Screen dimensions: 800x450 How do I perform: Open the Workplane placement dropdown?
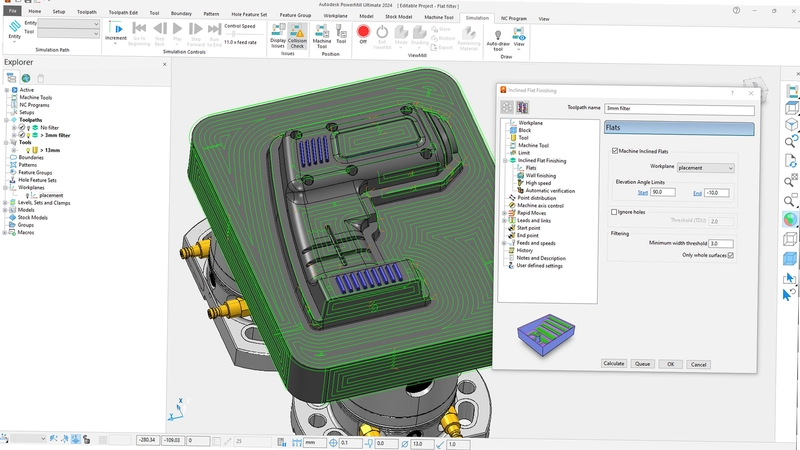click(x=706, y=168)
